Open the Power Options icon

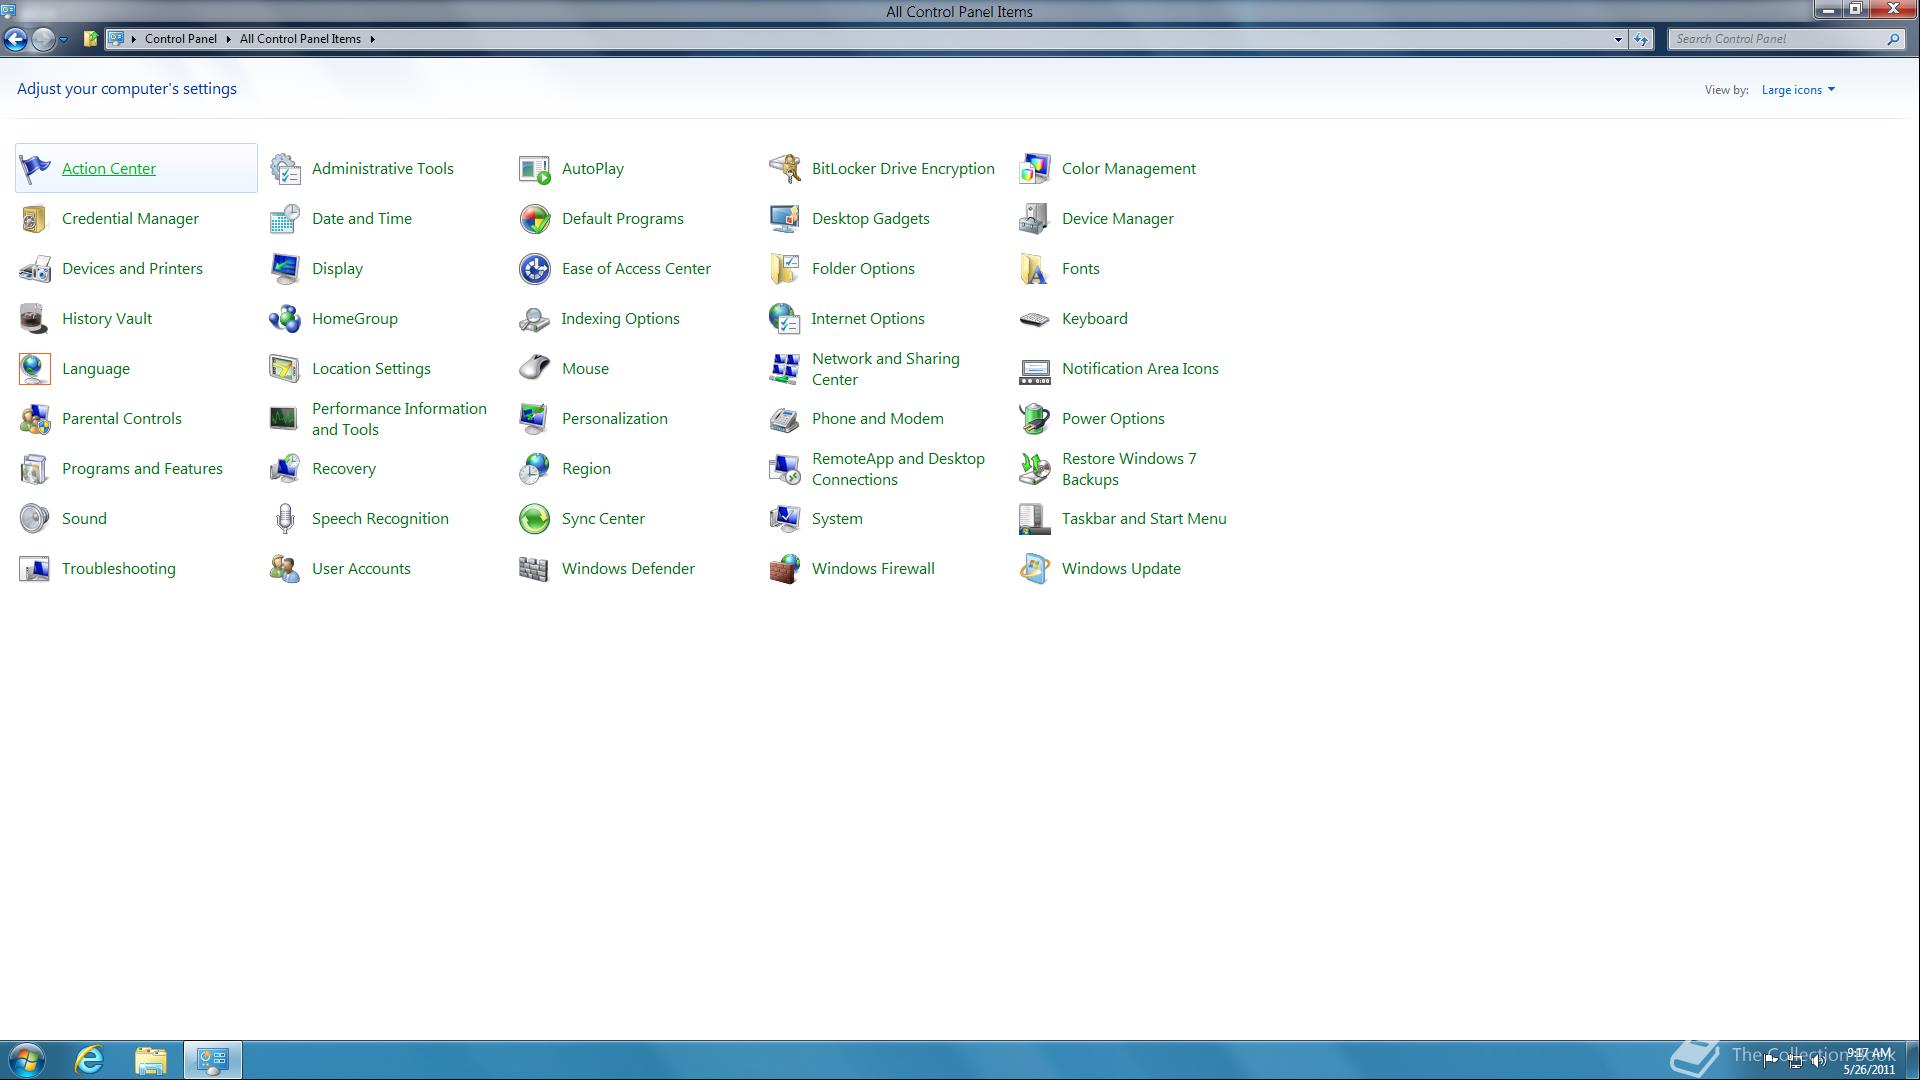click(x=1035, y=418)
